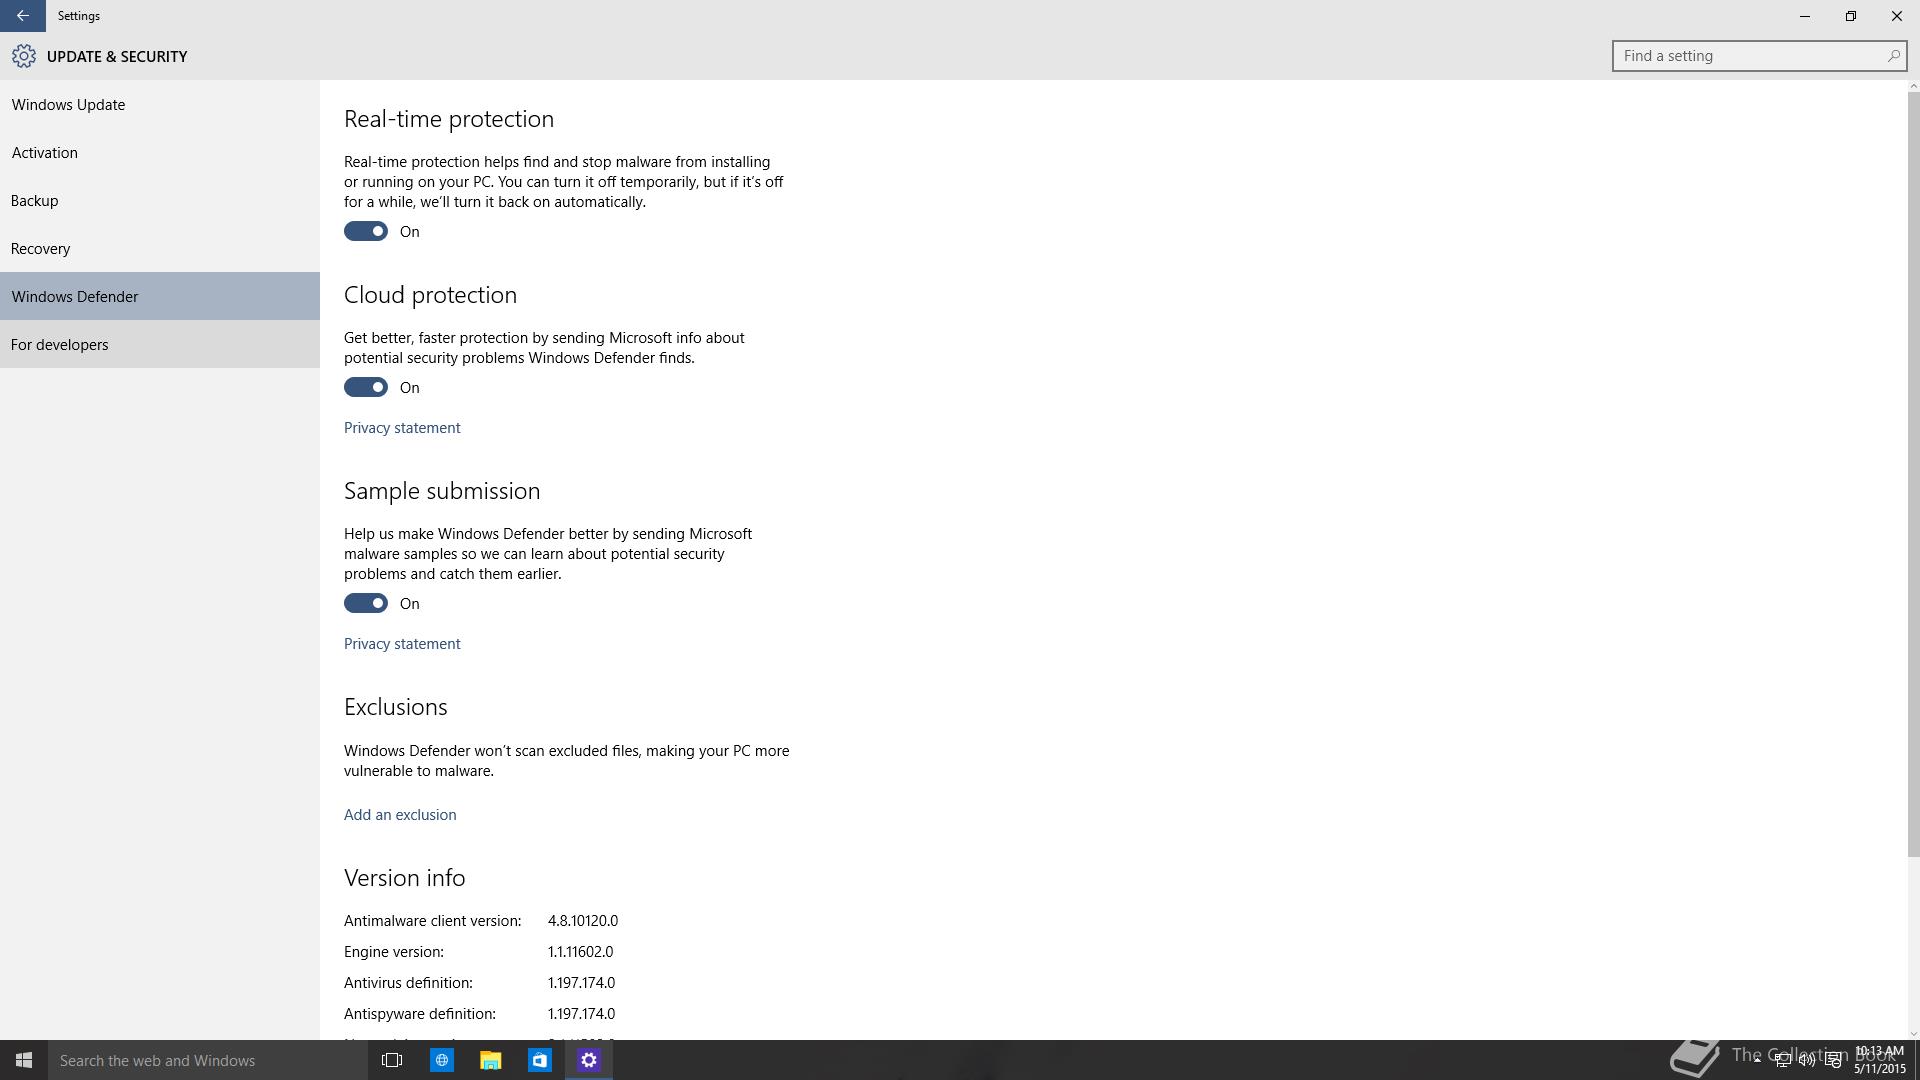Click the Antivirus definition label
The height and width of the screenshot is (1080, 1920).
pyautogui.click(x=408, y=982)
